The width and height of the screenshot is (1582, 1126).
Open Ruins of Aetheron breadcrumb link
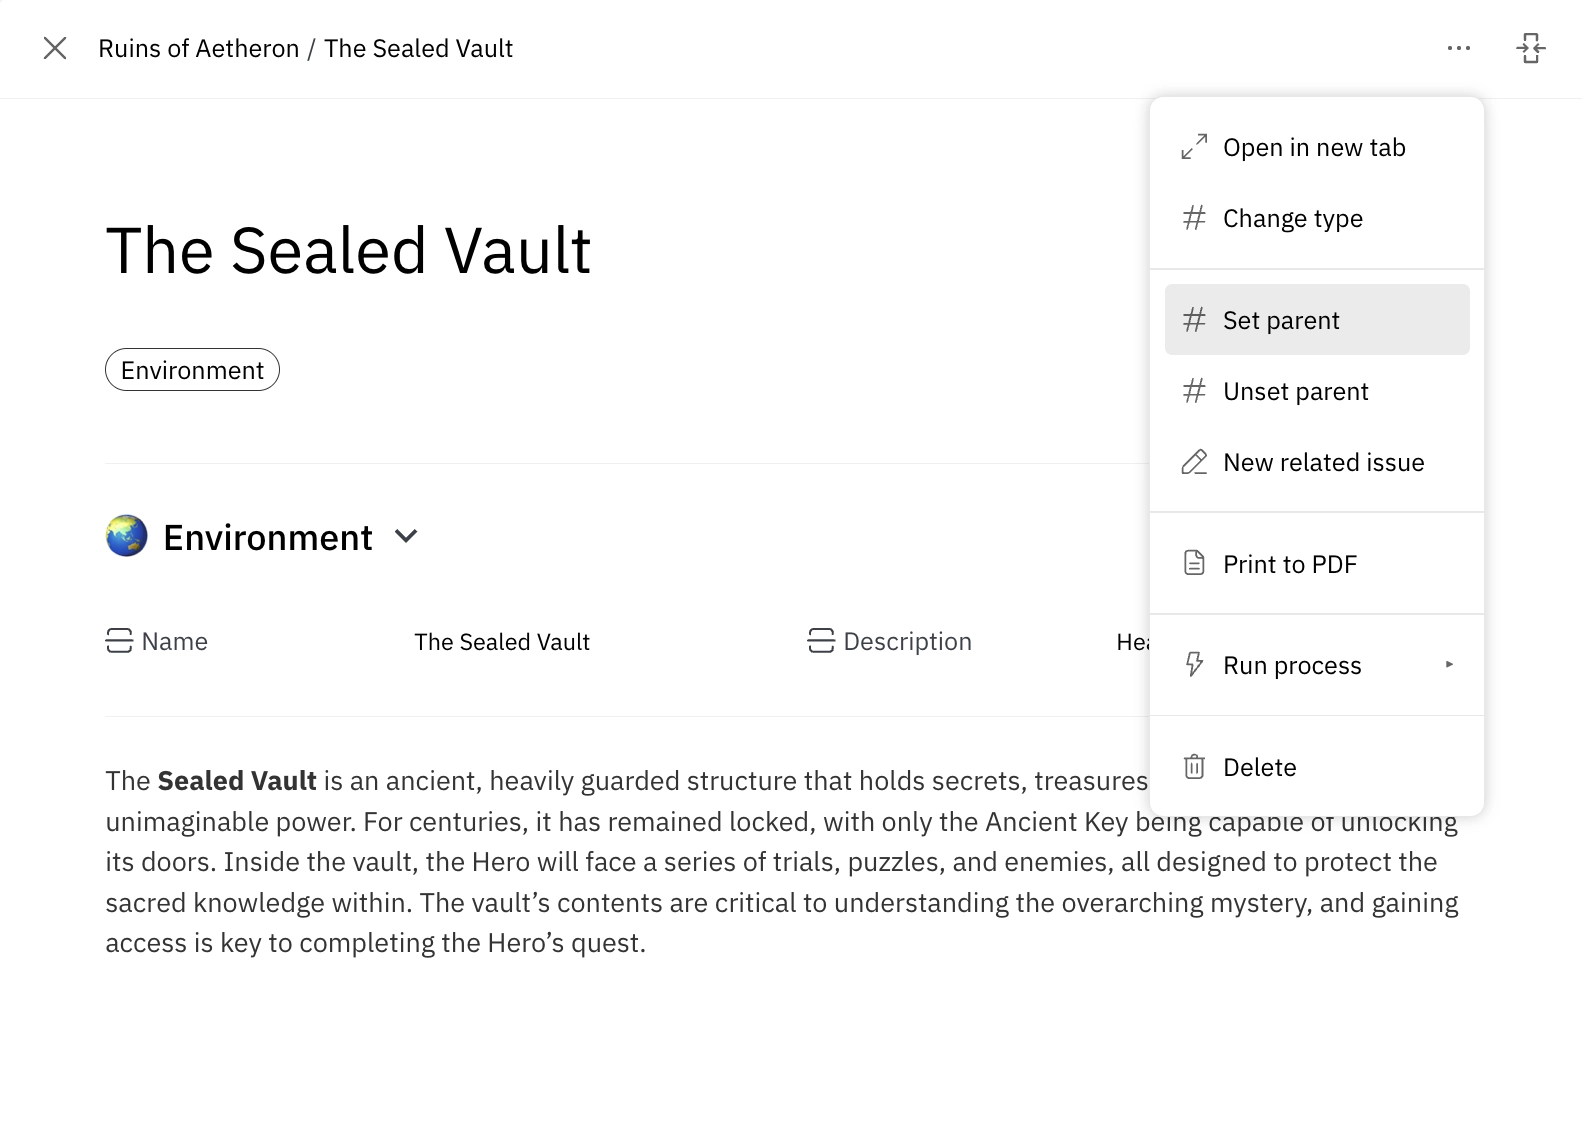[198, 48]
